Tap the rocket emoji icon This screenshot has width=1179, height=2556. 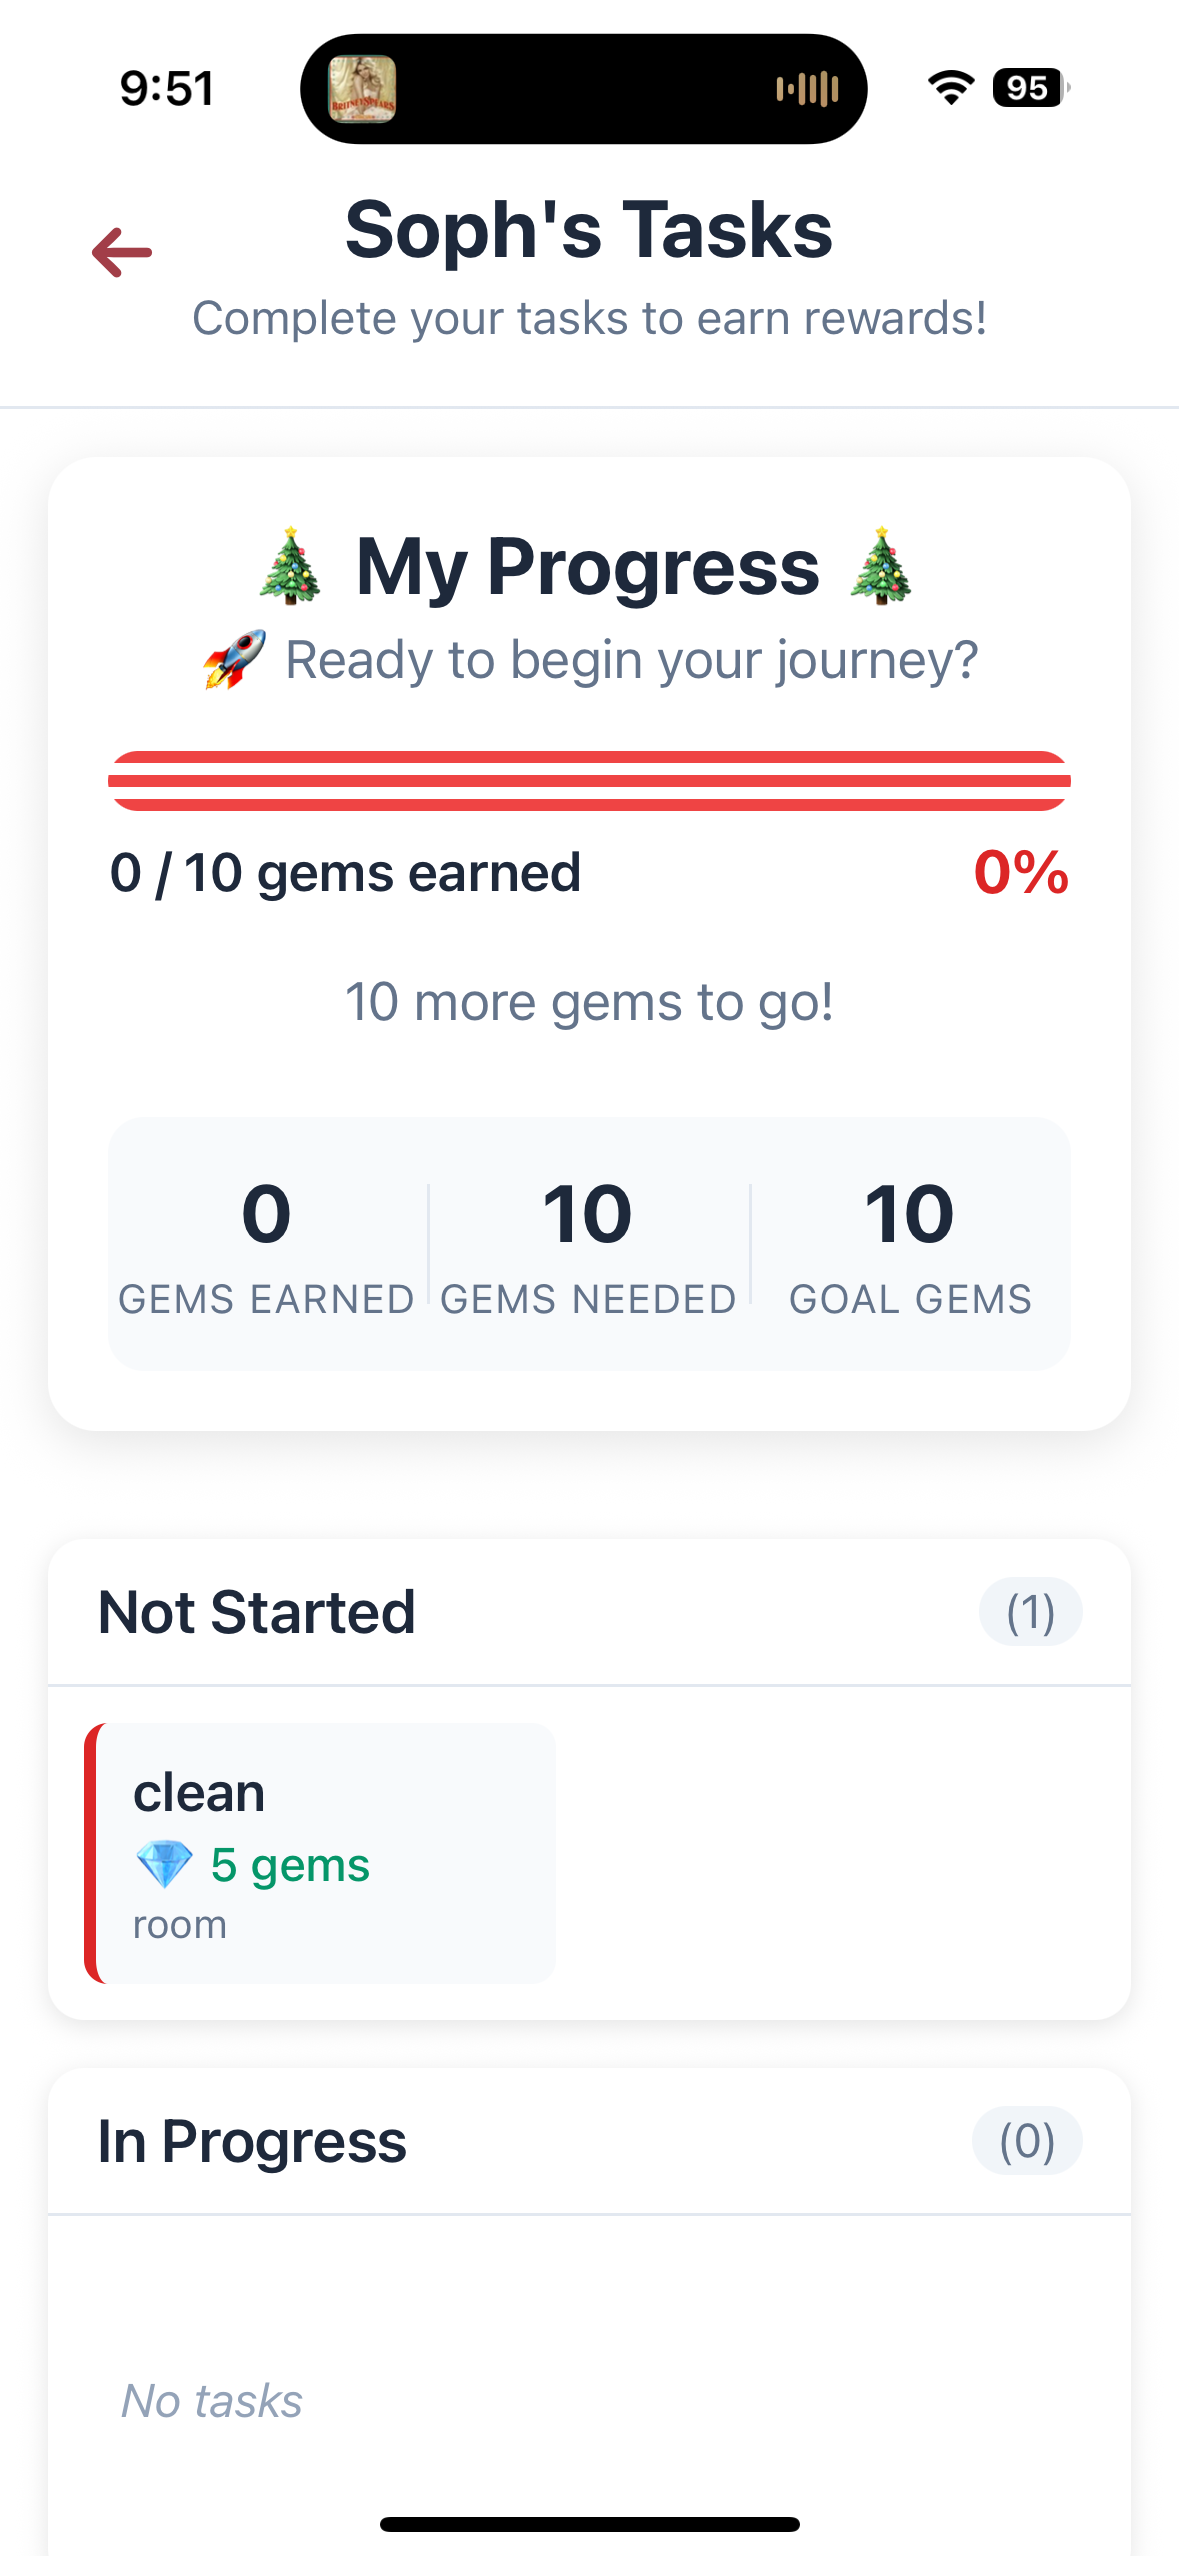235,660
